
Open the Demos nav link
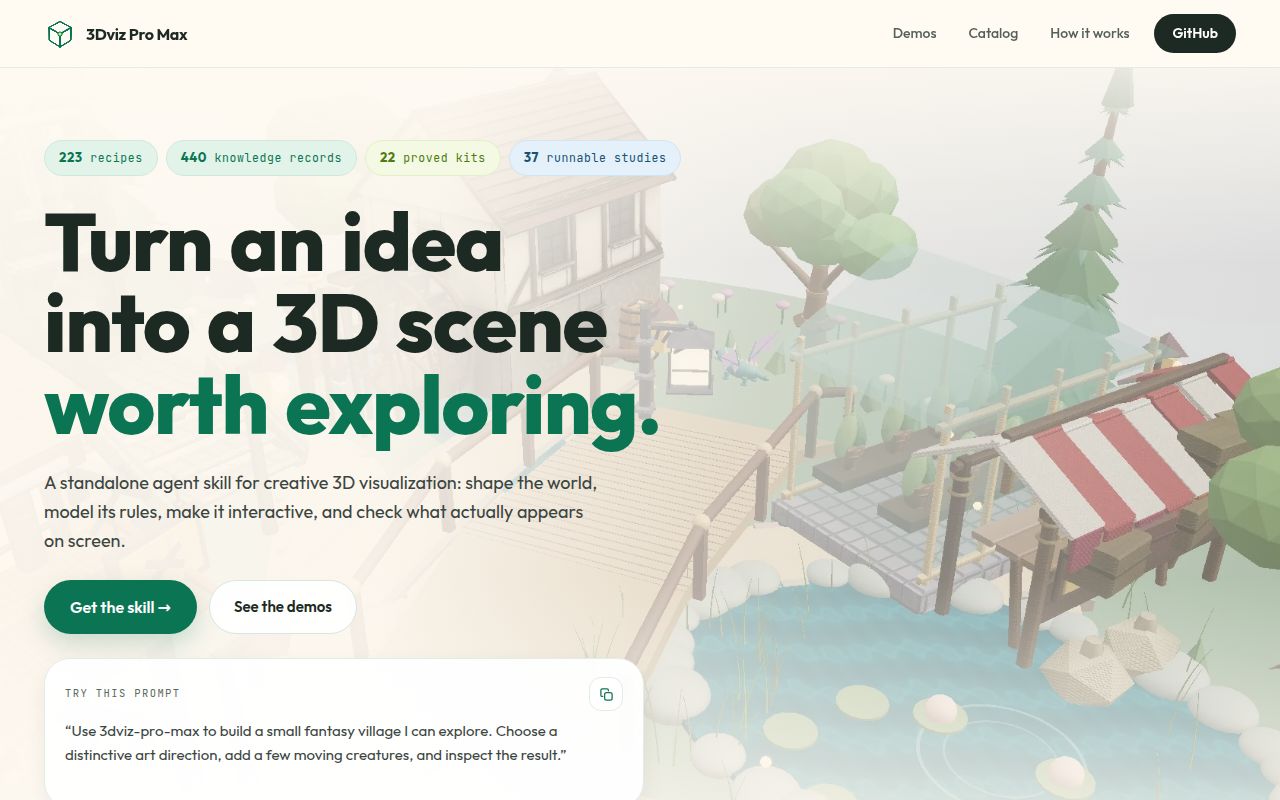point(914,33)
